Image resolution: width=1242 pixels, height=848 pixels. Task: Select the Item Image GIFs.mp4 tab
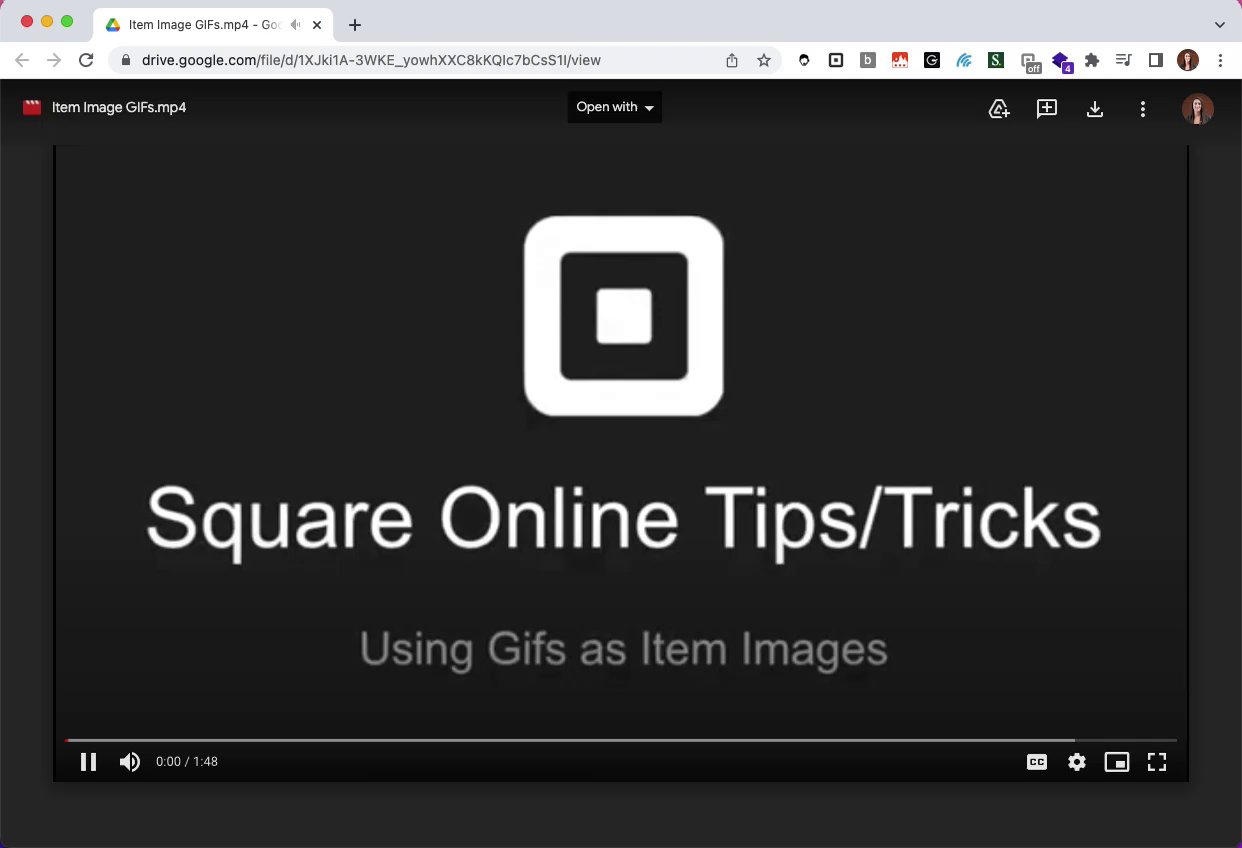coord(213,24)
